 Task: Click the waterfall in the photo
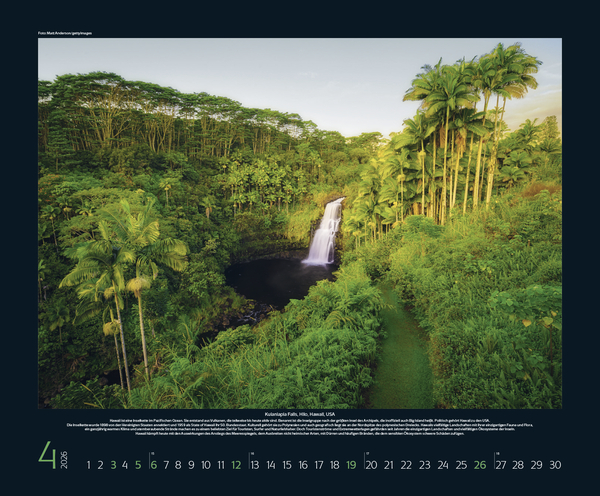coord(325,234)
